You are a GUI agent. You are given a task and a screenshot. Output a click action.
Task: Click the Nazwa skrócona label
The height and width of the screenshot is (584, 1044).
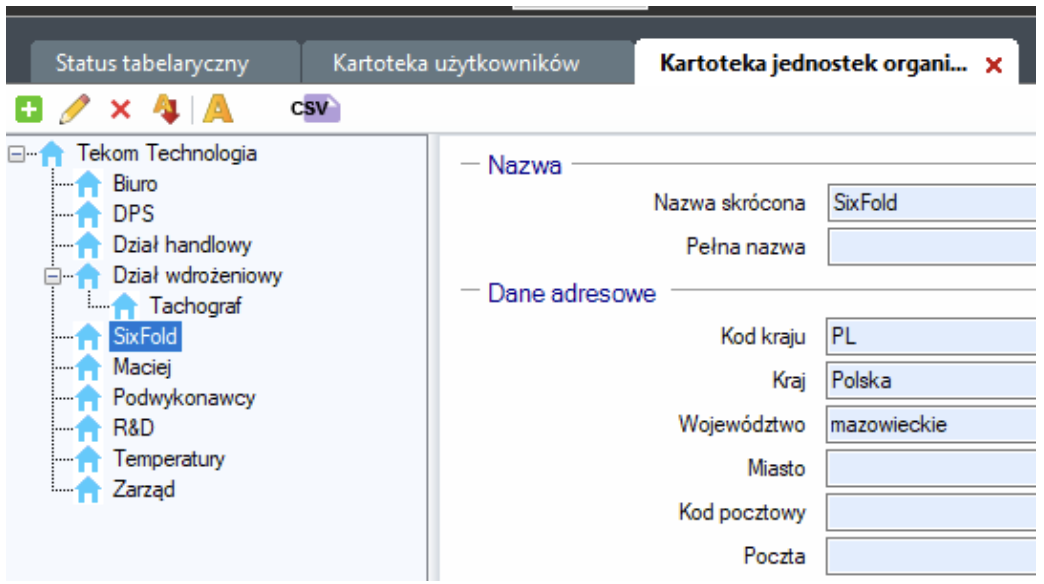point(730,202)
